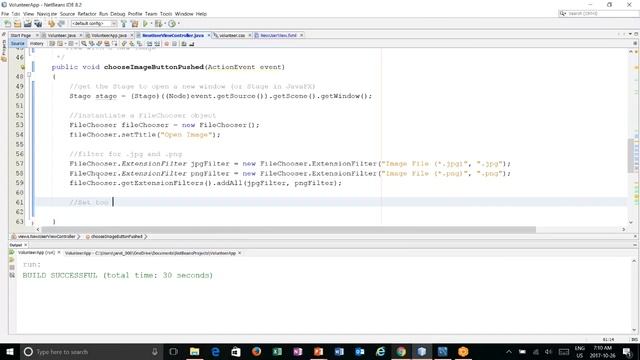Open Firefox from the taskbar
This screenshot has height=360, width=640.
257,351
